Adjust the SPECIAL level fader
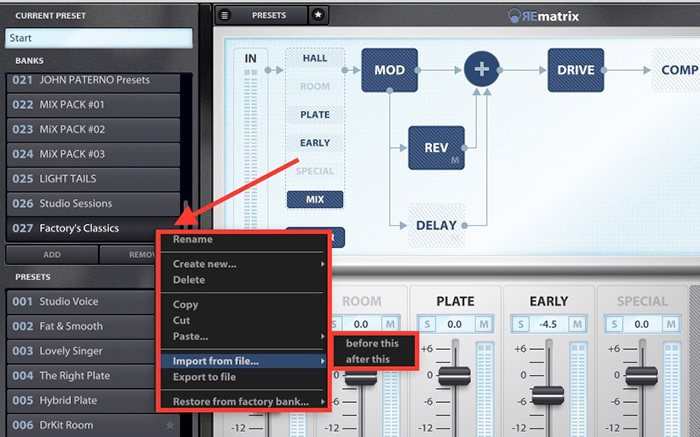Screen dimensions: 700x437 [x=642, y=376]
